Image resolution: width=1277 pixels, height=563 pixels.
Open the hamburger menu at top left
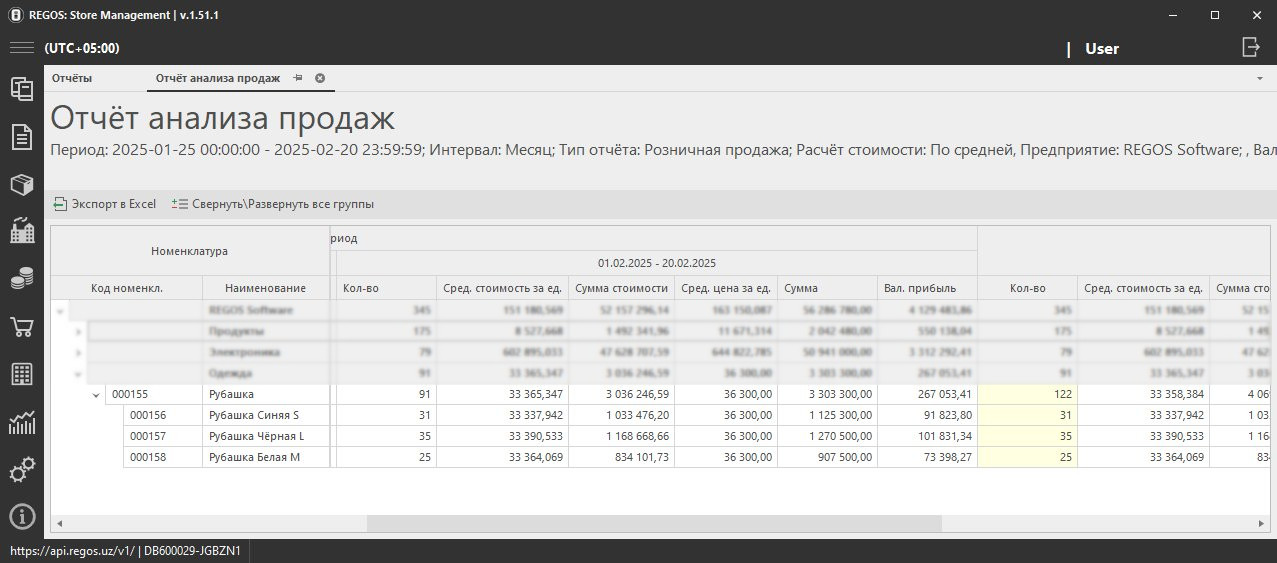[x=21, y=48]
